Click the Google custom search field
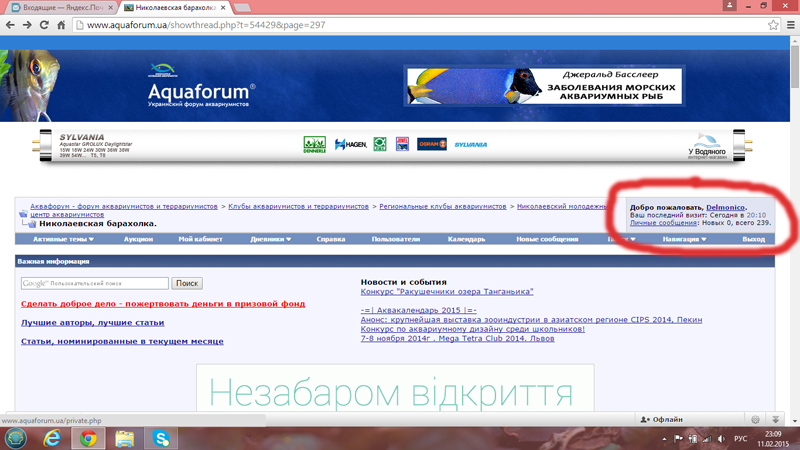 coord(95,284)
